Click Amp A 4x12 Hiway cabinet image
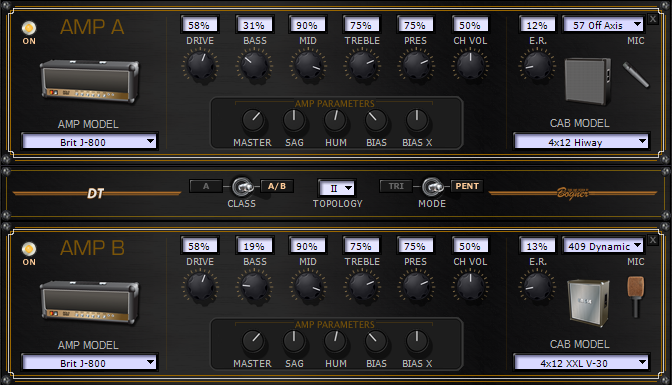 [588, 81]
